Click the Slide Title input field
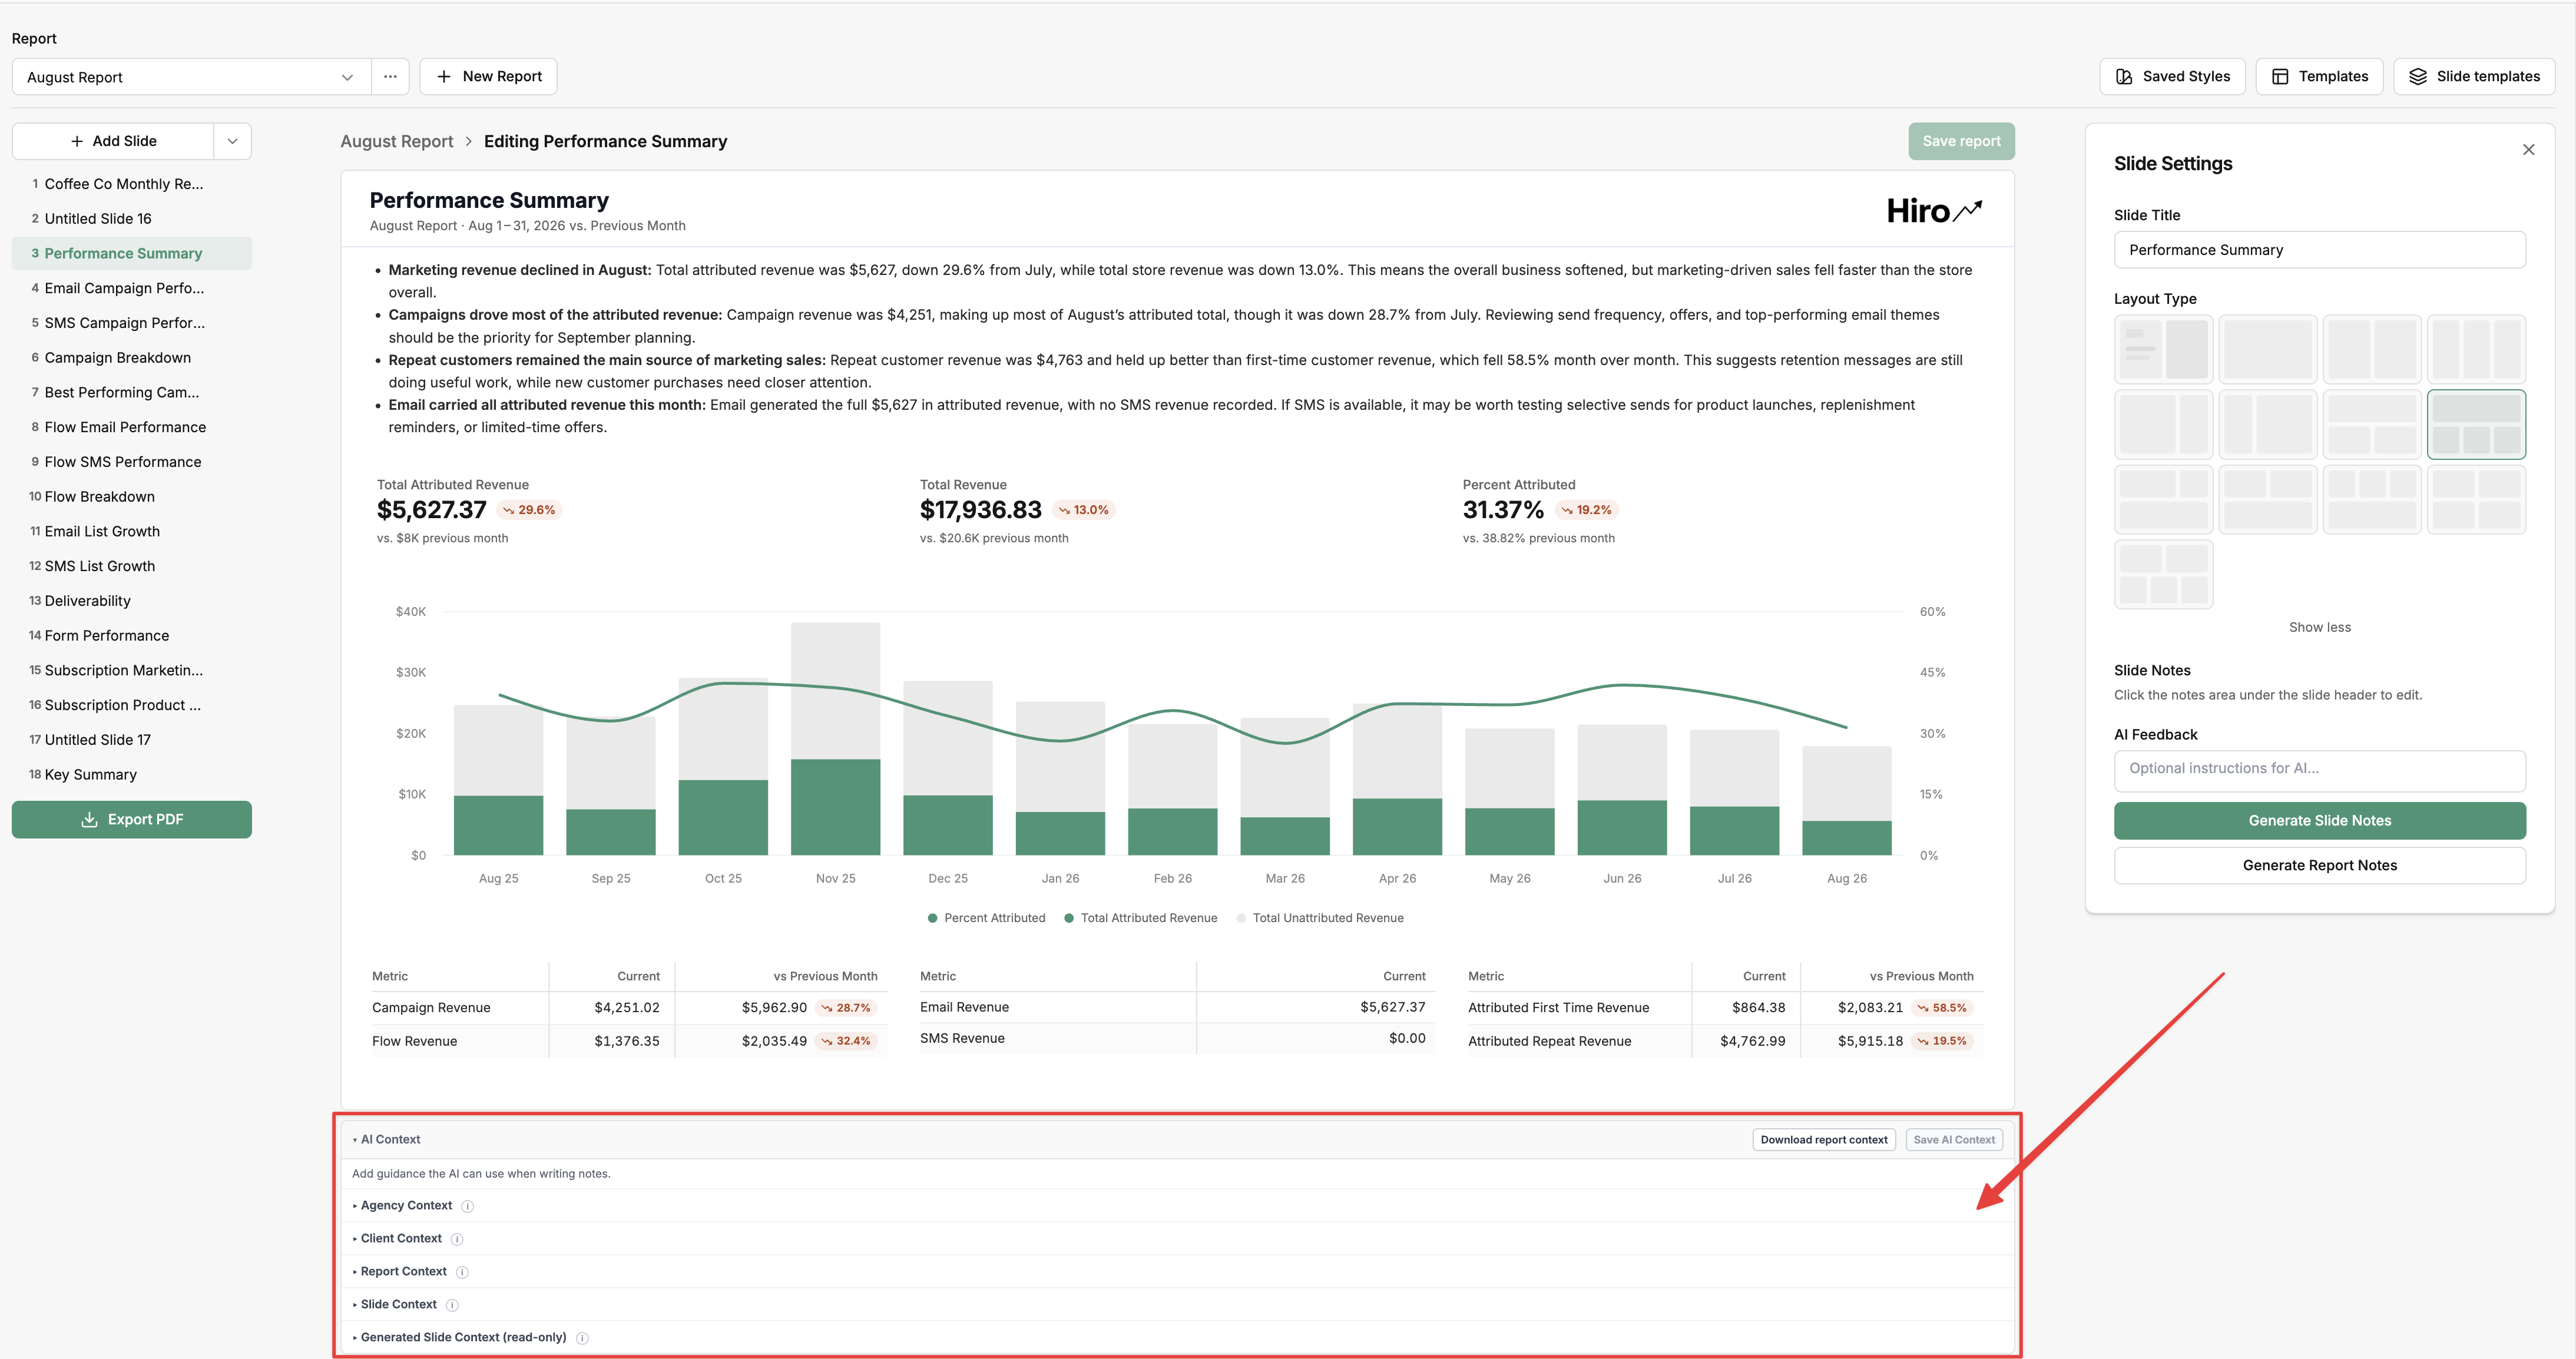 coord(2319,250)
